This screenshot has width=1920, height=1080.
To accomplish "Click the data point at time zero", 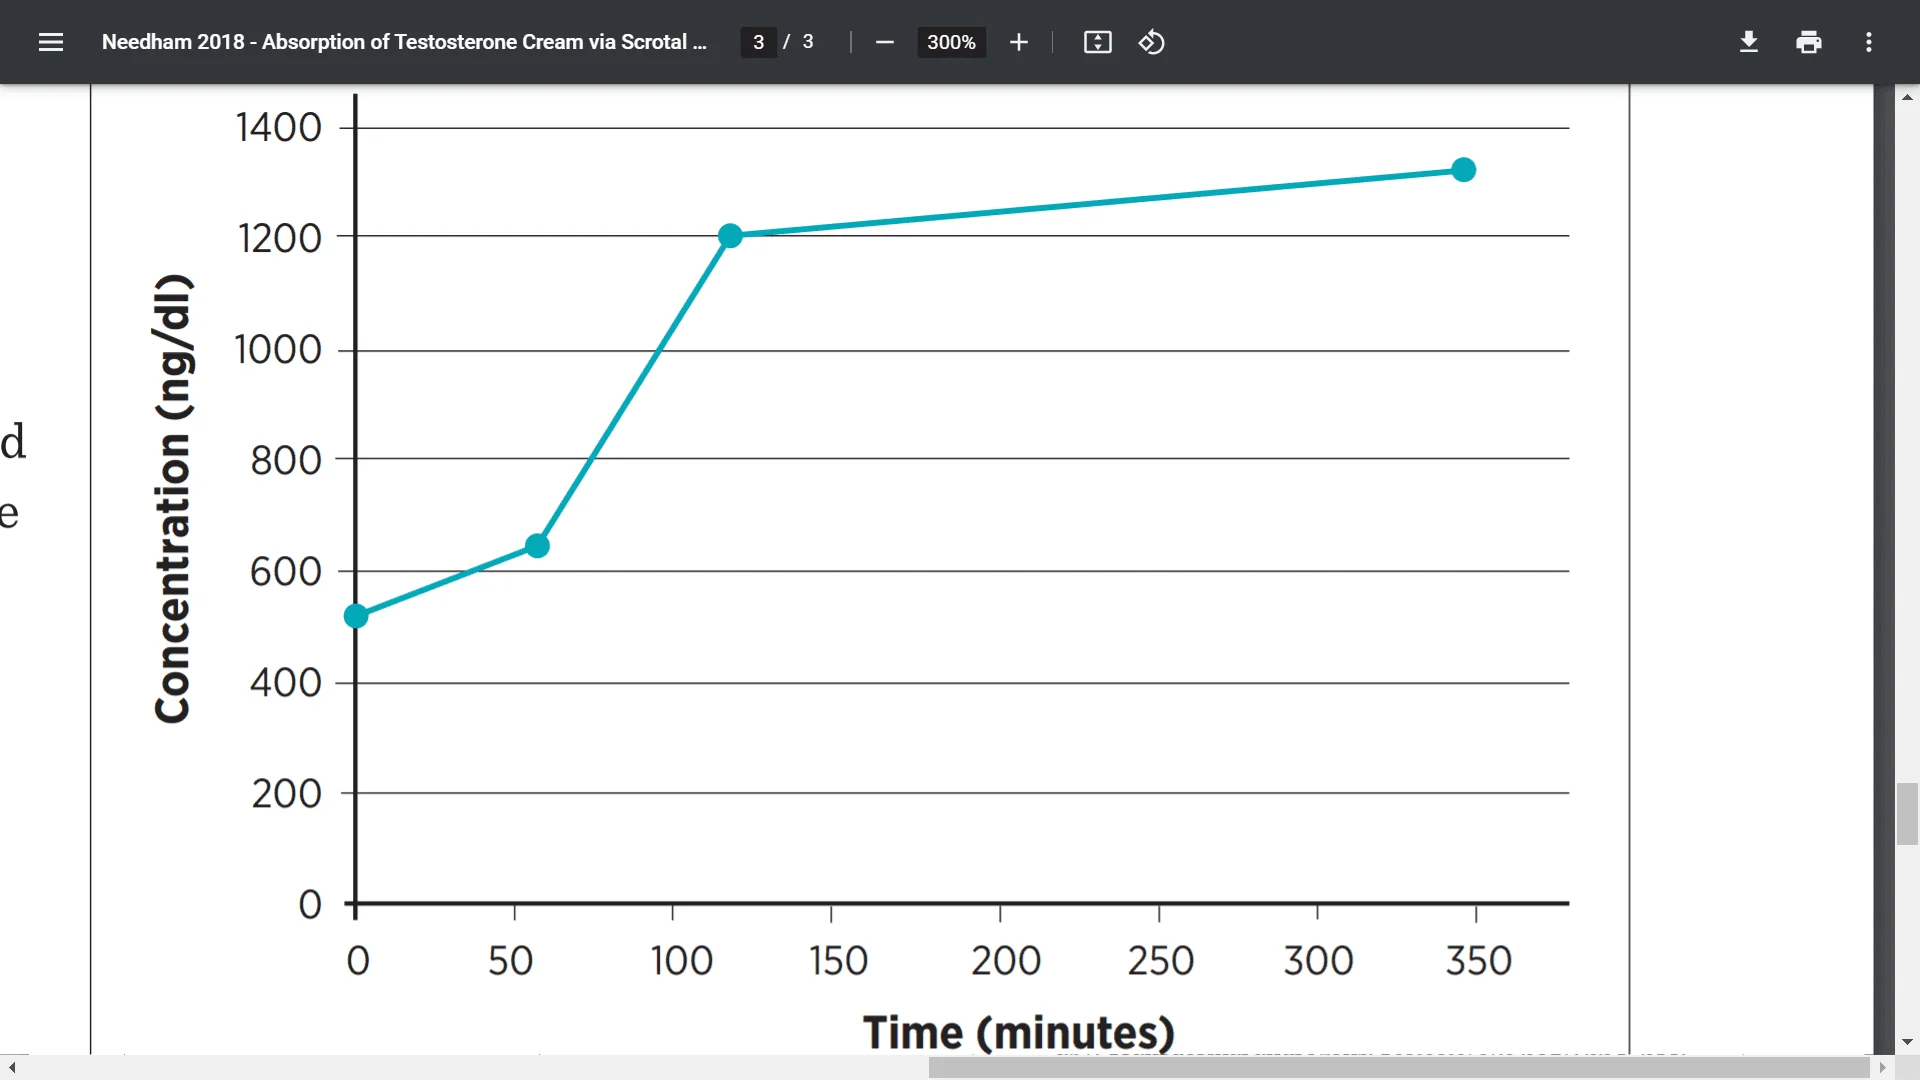I will [x=356, y=616].
